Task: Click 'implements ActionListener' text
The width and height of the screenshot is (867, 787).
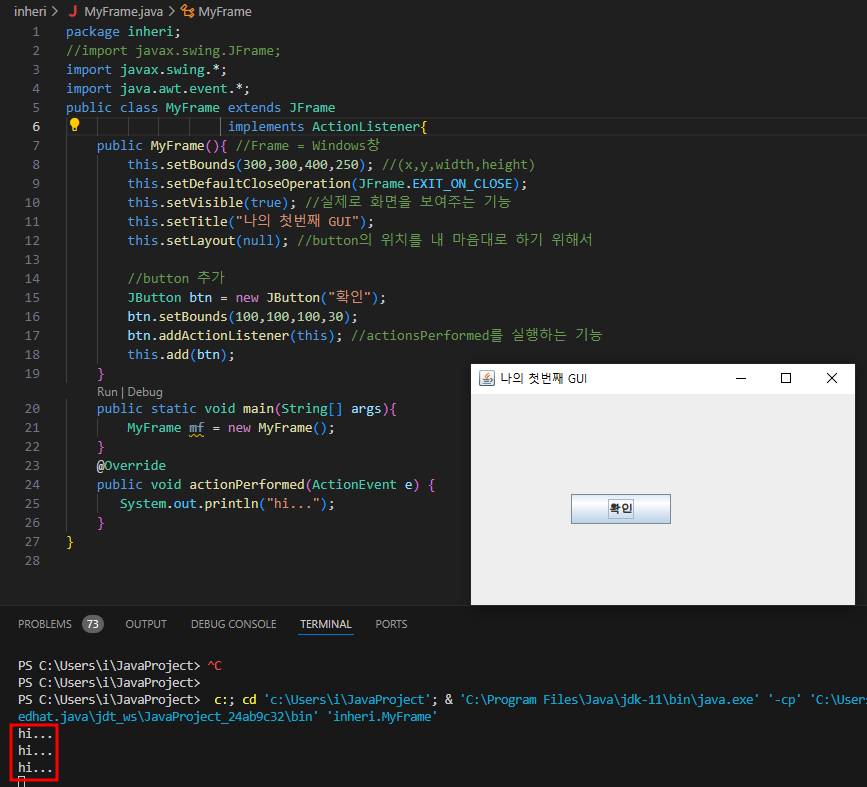Action: point(325,127)
